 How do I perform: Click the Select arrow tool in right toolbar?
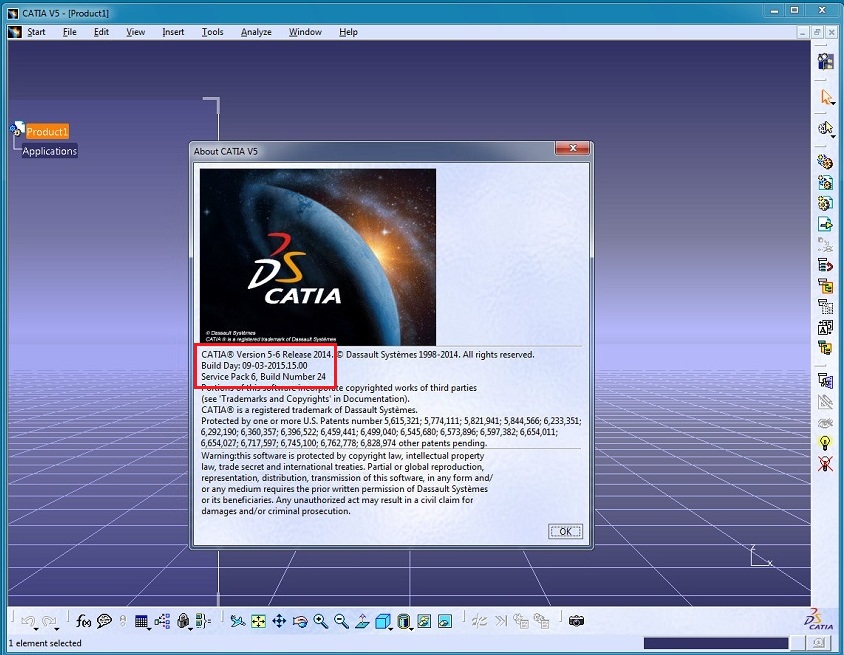pos(826,97)
